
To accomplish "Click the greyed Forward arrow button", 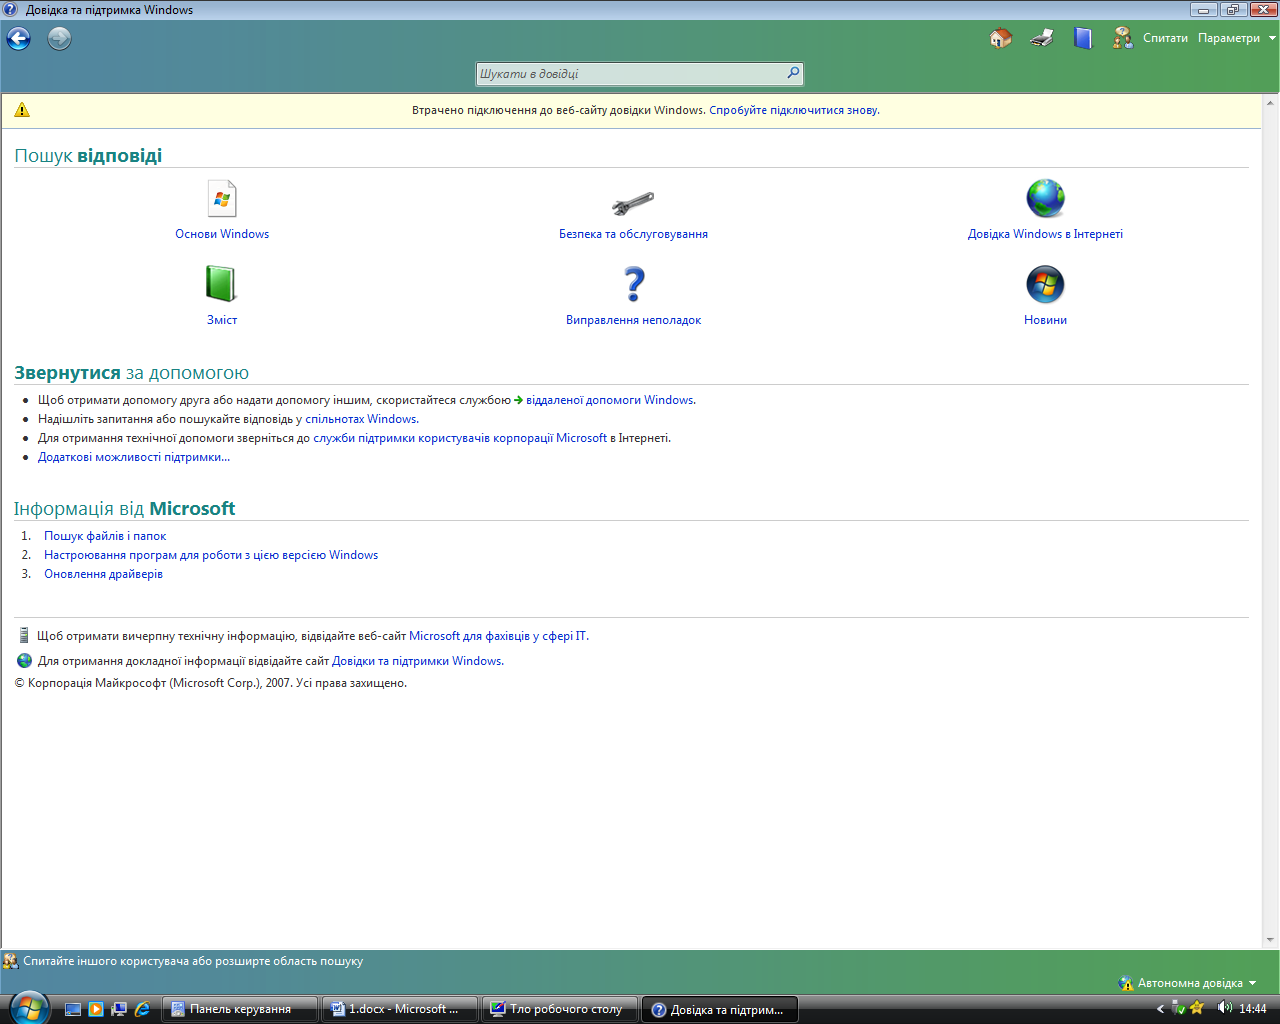I will click(x=60, y=39).
